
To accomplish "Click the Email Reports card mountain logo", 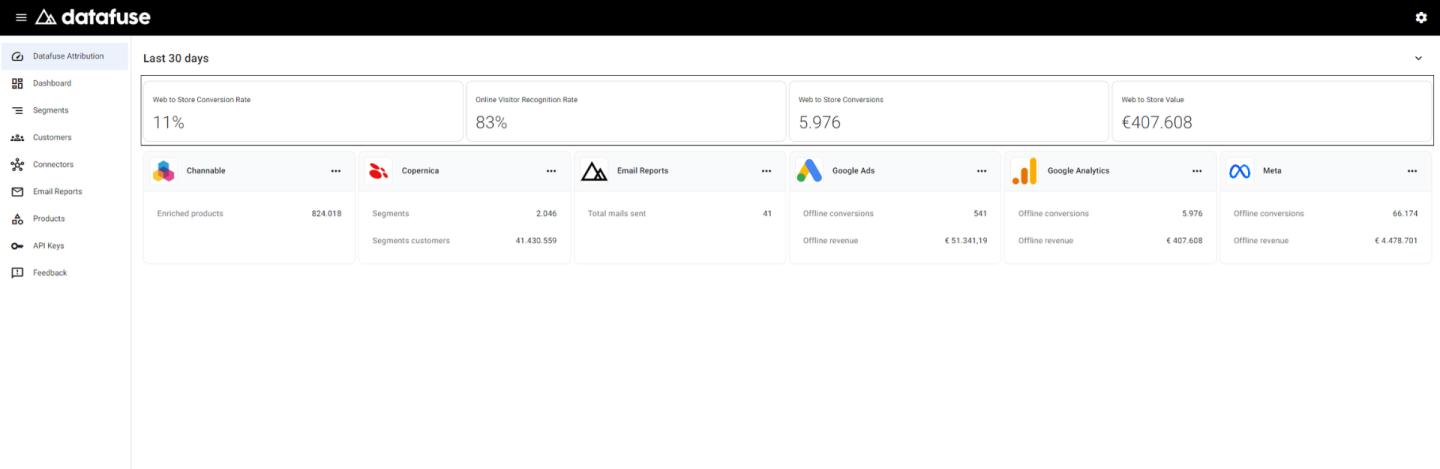I will pyautogui.click(x=594, y=171).
